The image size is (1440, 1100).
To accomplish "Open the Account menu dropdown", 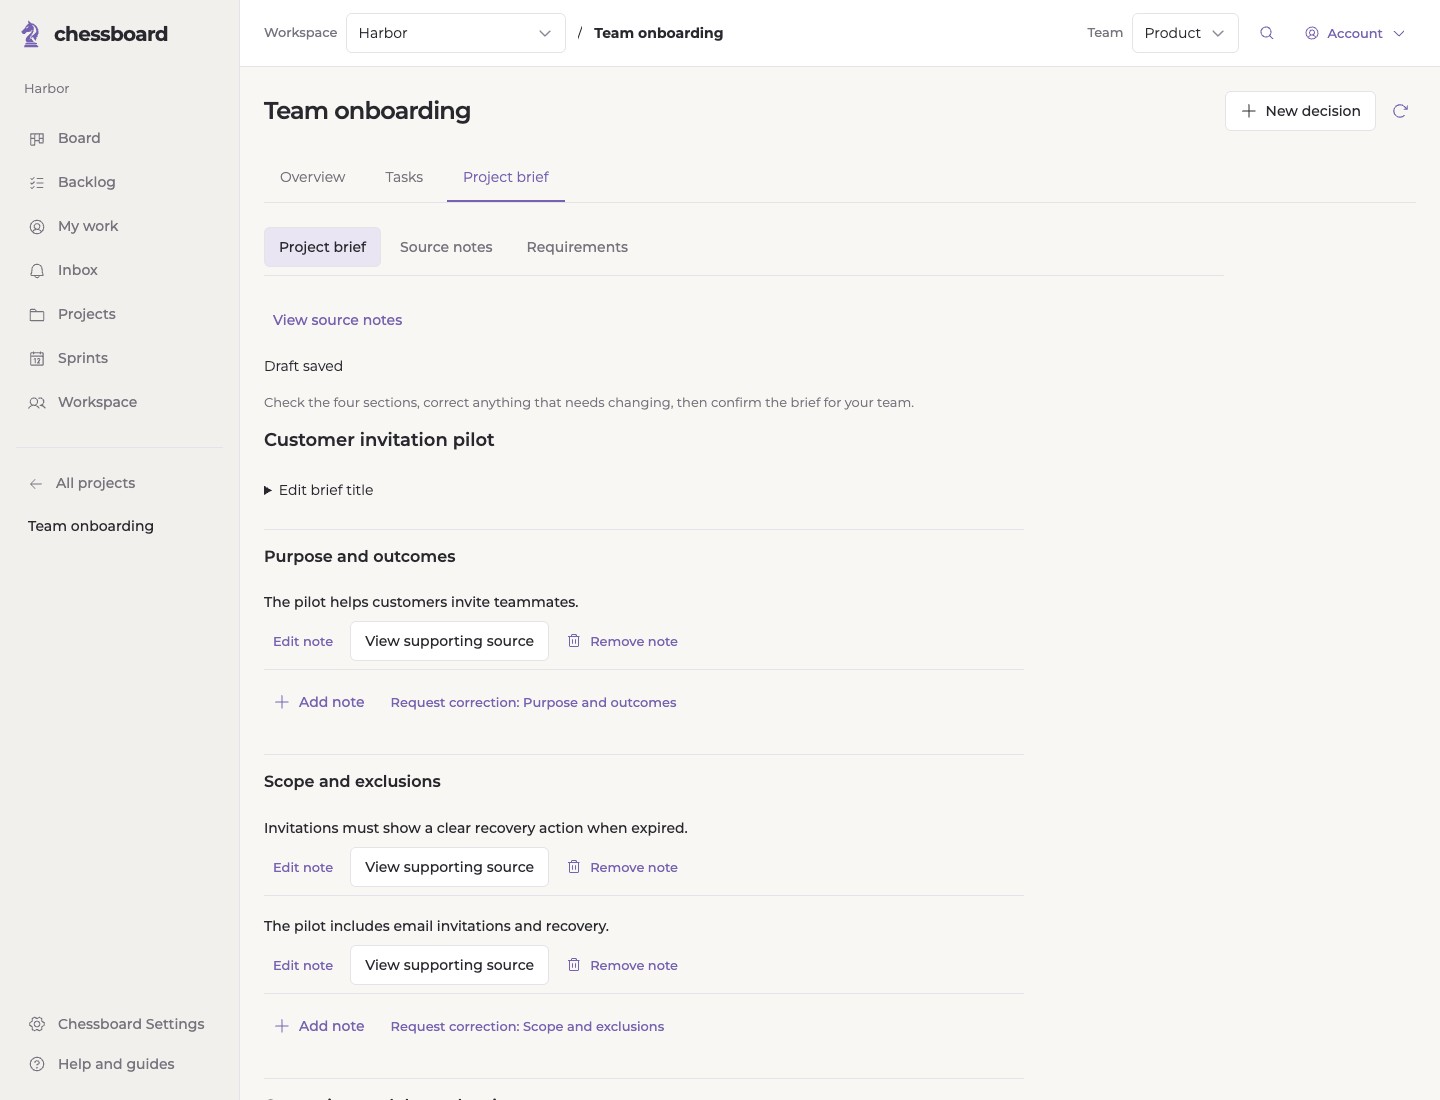I will [1355, 33].
